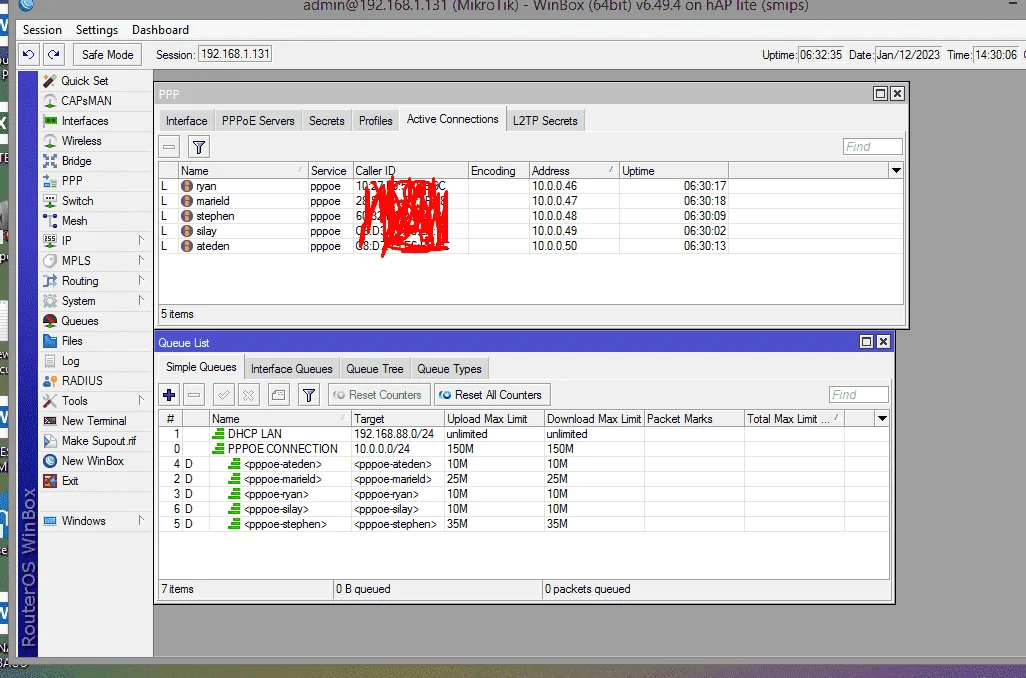Switch to Profiles tab
Screen dimensions: 1026x678
[x=376, y=121]
